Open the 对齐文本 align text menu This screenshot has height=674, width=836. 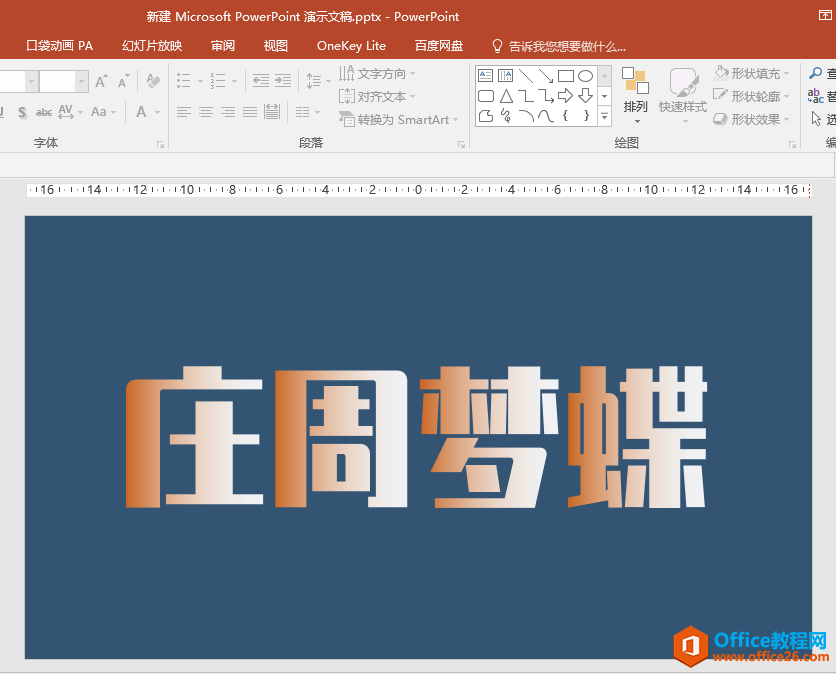pos(377,97)
